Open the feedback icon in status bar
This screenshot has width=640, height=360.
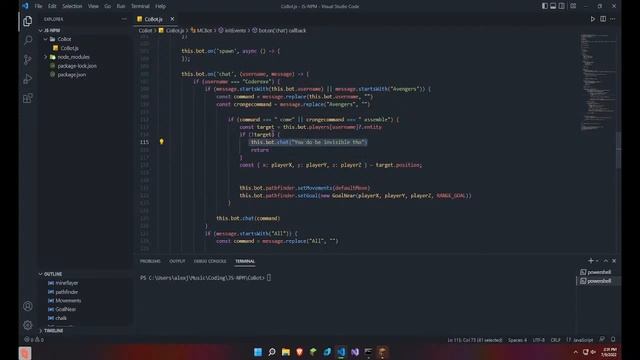pos(602,340)
